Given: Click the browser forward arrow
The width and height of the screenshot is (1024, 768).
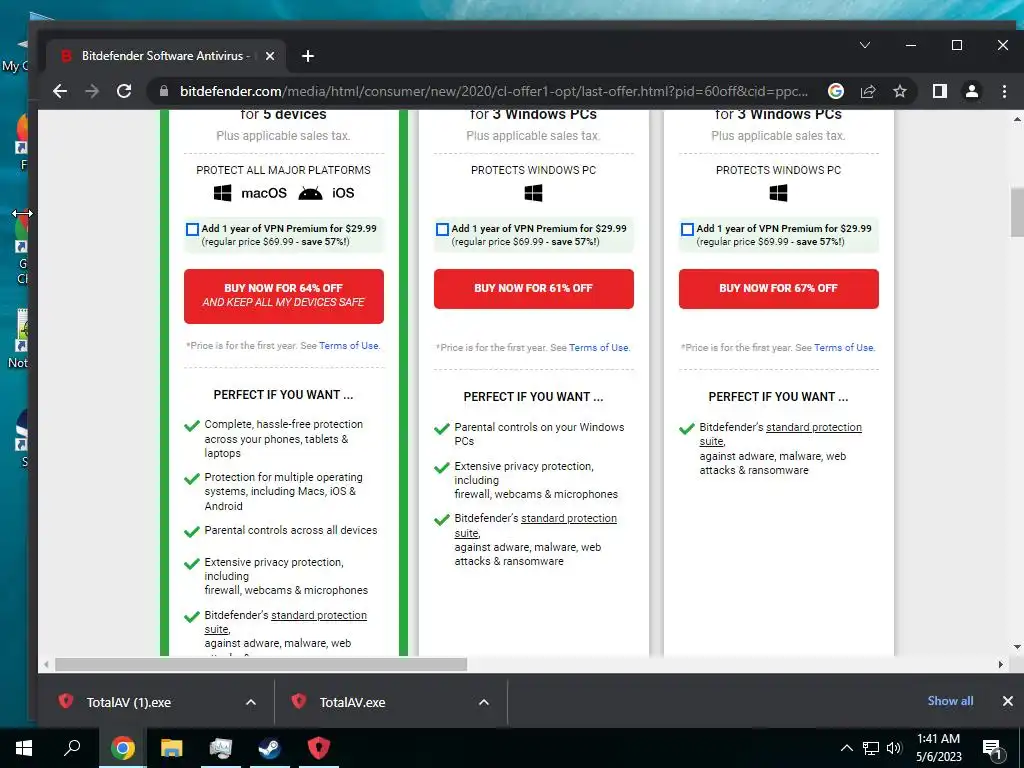Looking at the screenshot, I should (x=92, y=91).
